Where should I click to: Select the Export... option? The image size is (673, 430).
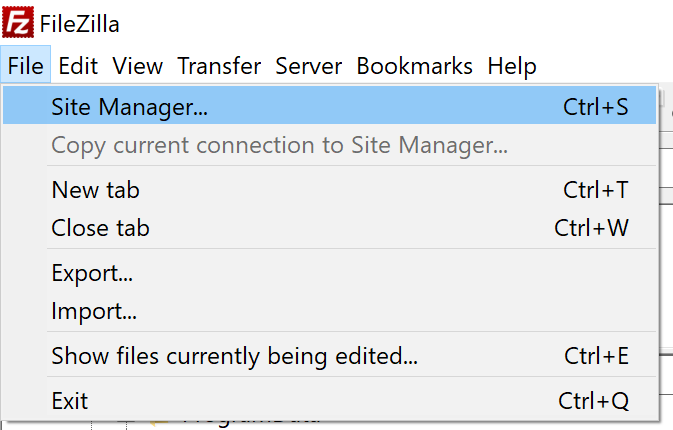[329, 273]
